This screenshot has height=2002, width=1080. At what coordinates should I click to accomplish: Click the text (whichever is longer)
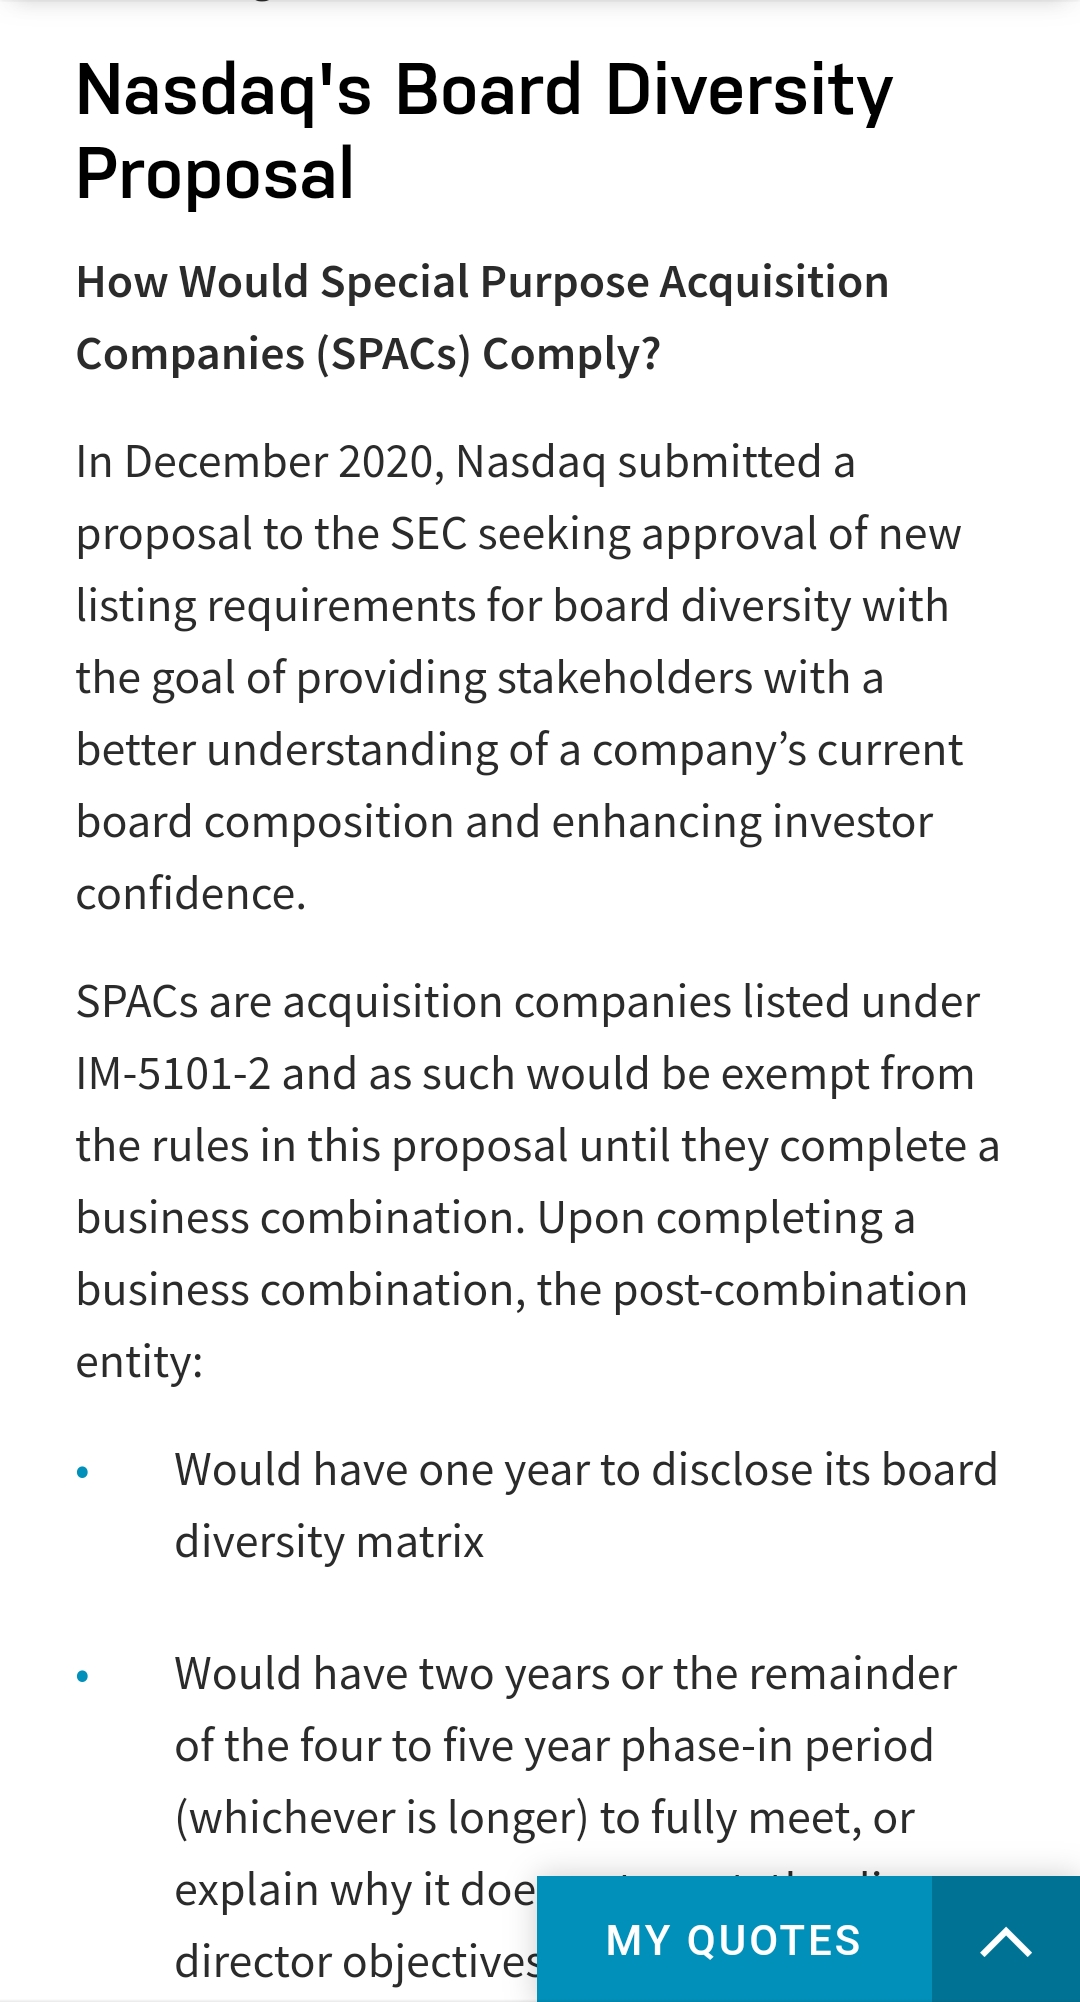click(381, 1818)
